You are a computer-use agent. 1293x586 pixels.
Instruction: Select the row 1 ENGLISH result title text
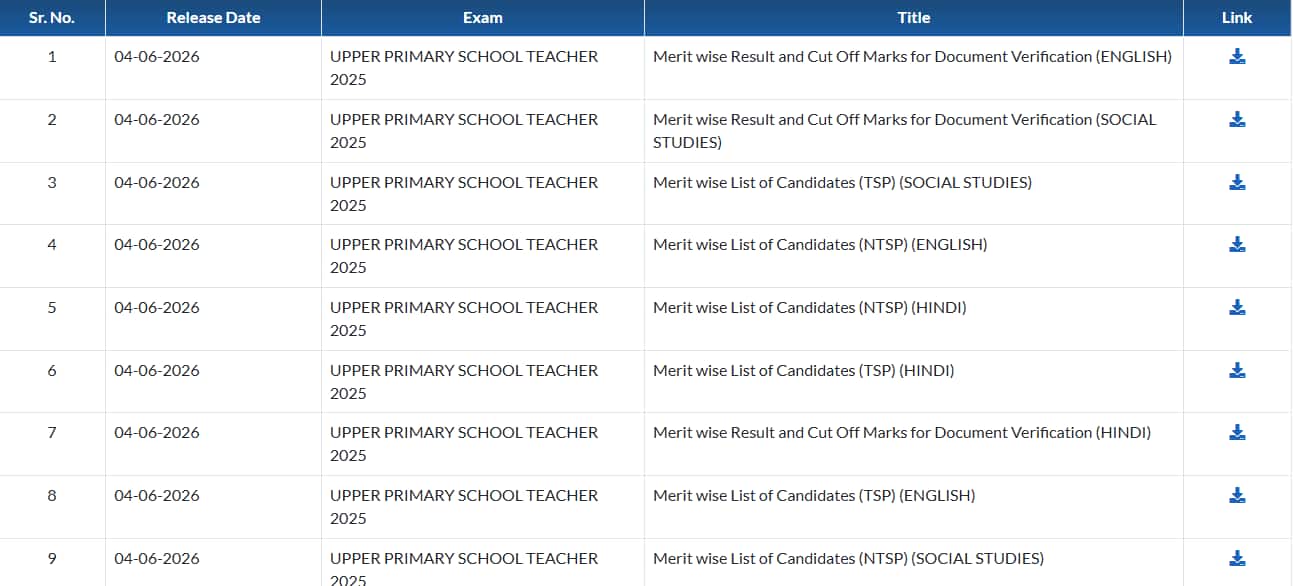pos(912,57)
